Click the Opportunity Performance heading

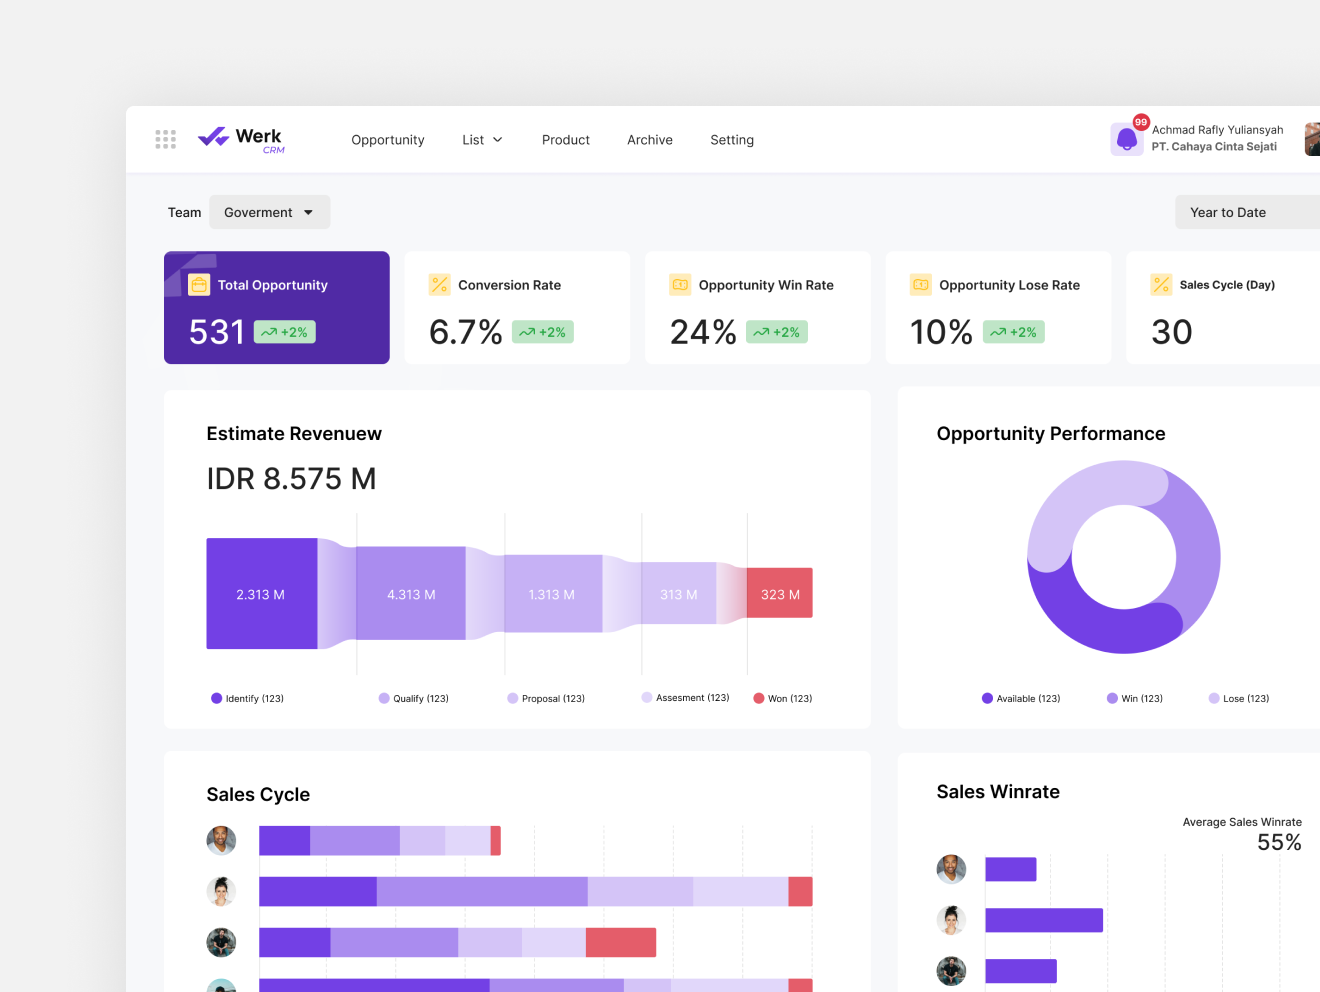click(1051, 434)
